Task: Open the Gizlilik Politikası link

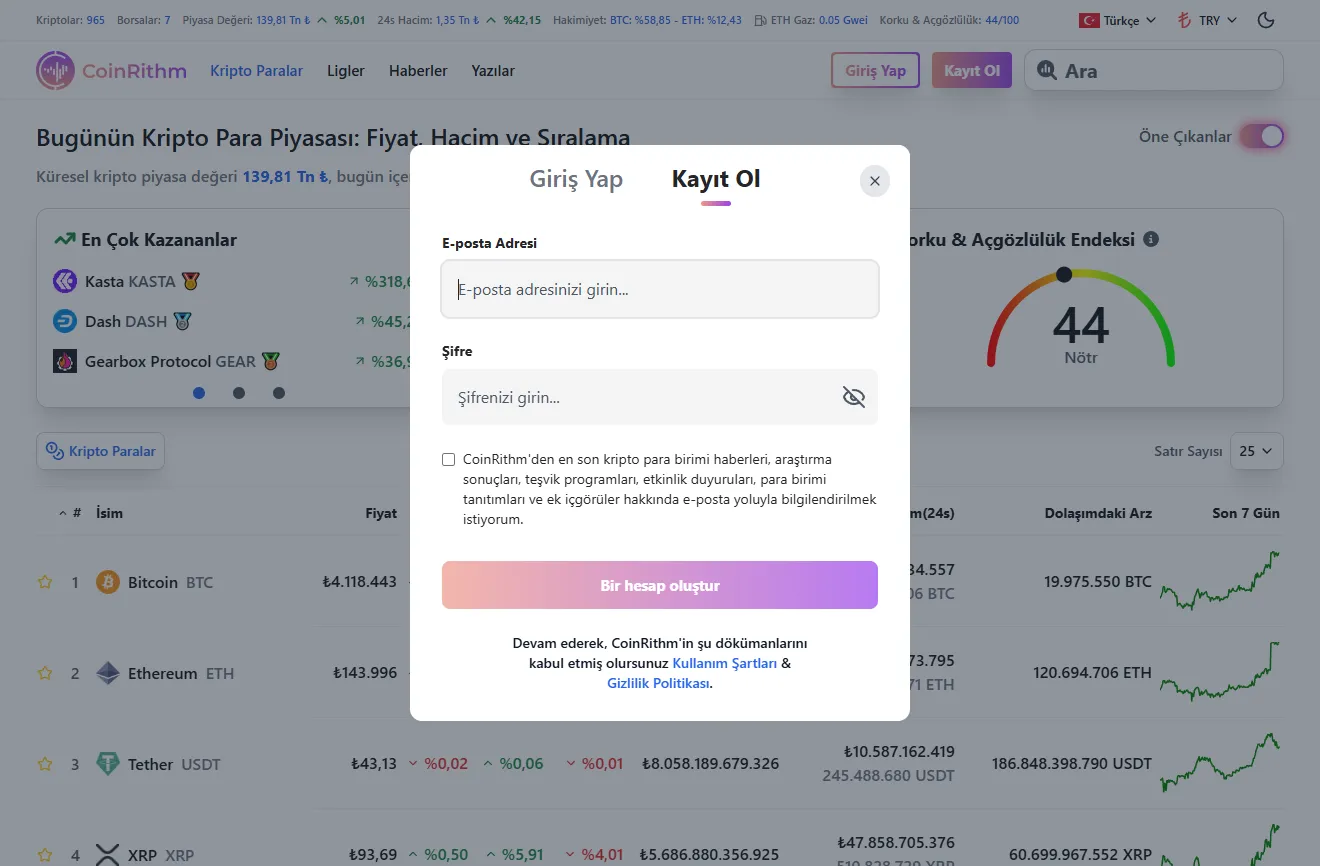Action: (657, 683)
